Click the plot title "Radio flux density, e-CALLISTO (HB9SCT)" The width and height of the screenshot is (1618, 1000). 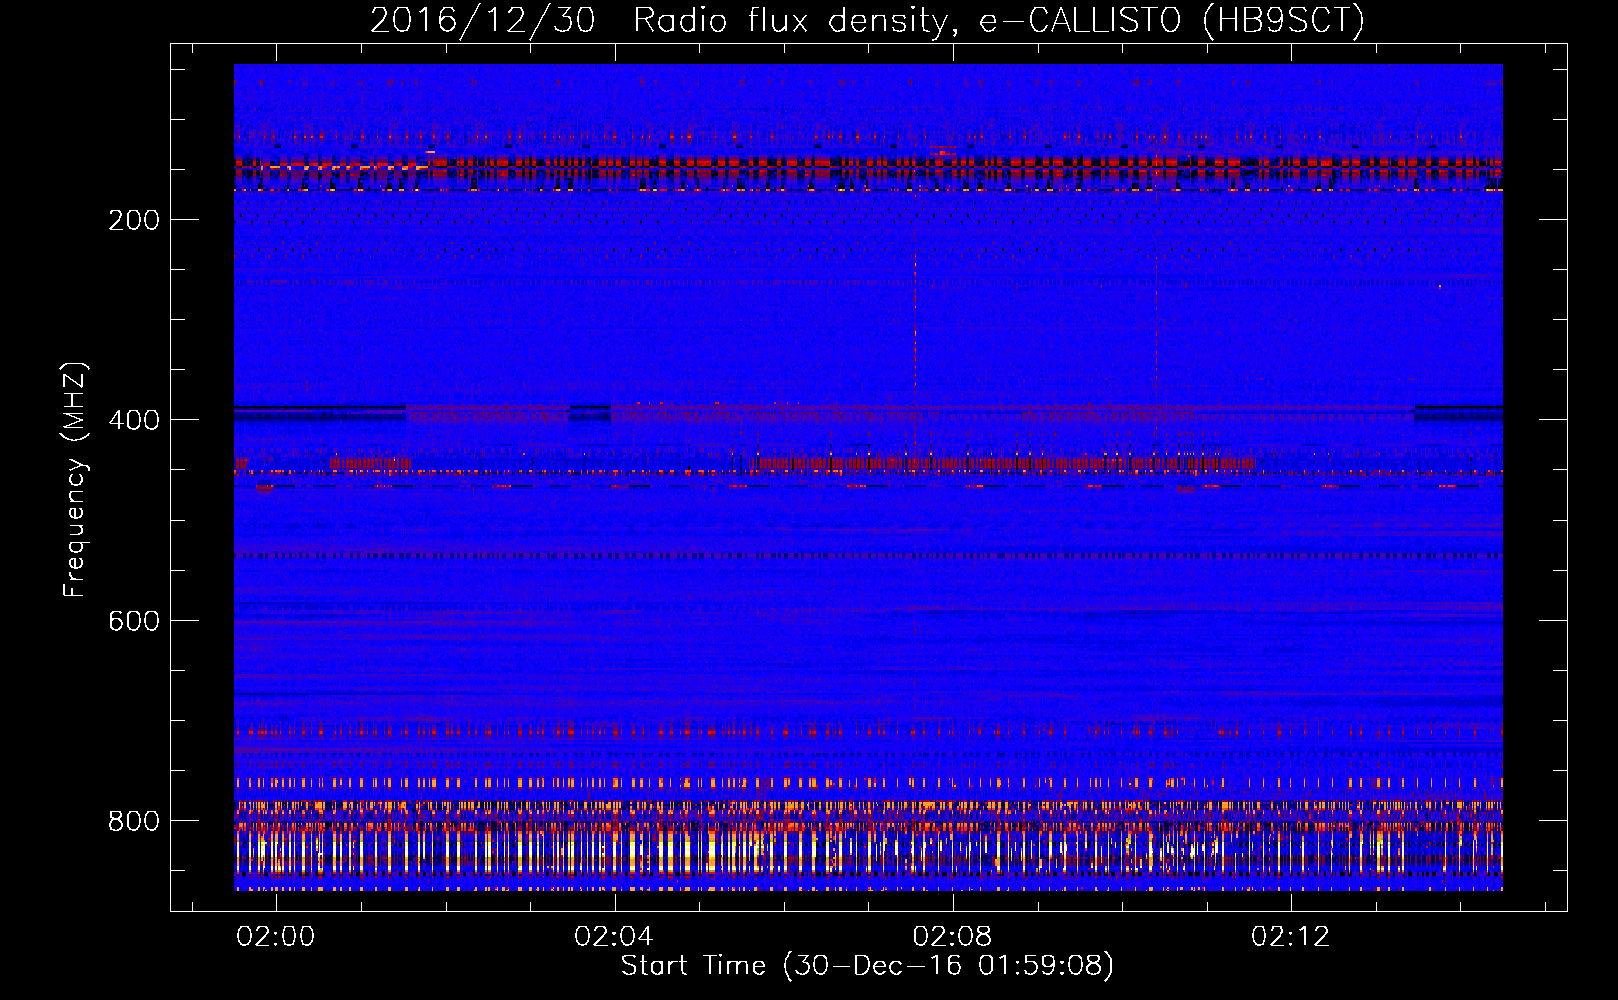pyautogui.click(x=999, y=21)
